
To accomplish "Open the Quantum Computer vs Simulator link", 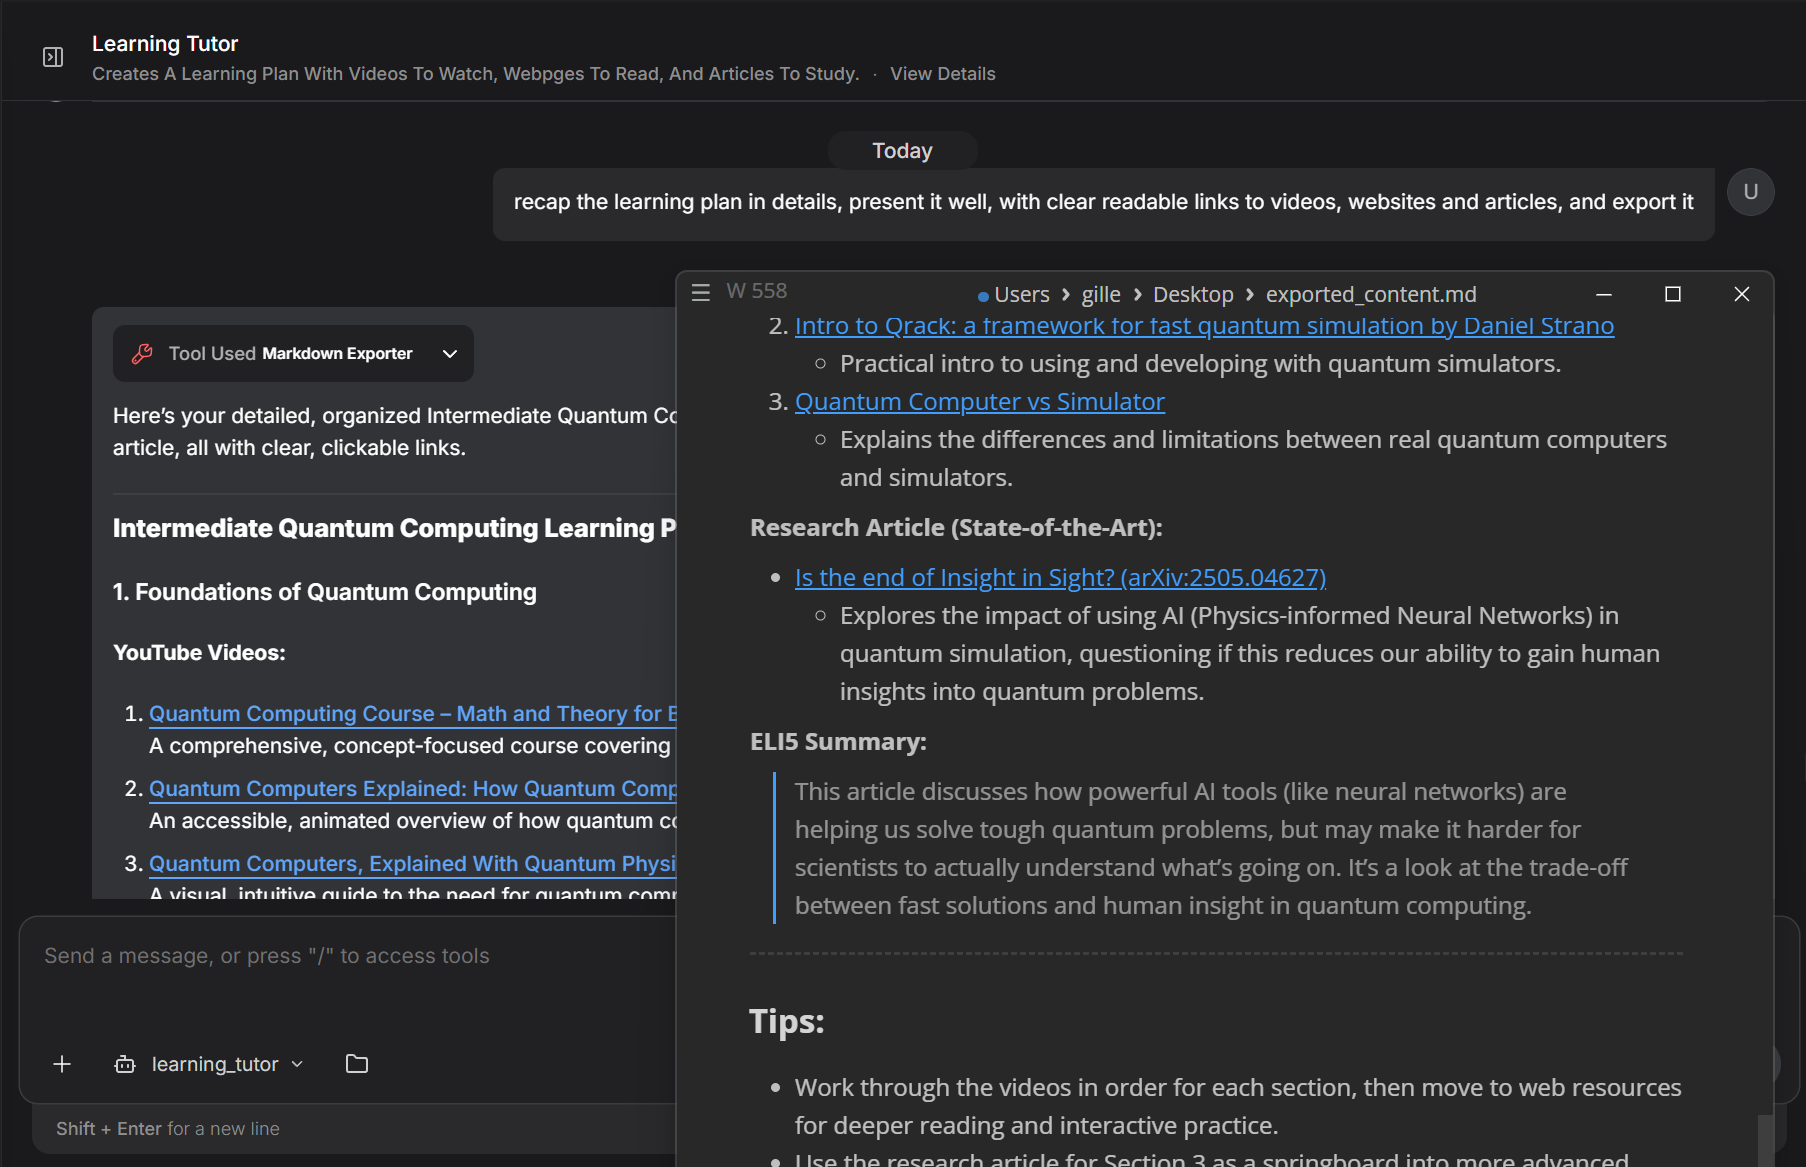I will click(979, 401).
